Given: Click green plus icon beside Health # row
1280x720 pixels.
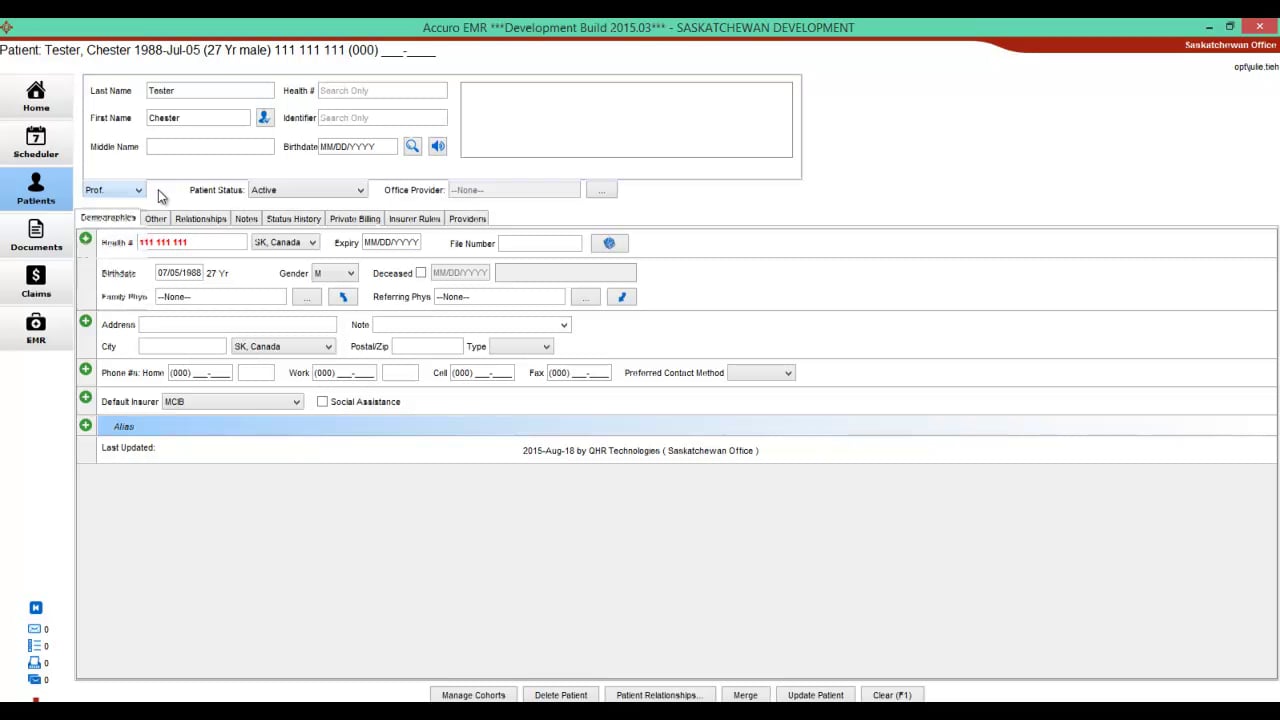Looking at the screenshot, I should [x=86, y=240].
